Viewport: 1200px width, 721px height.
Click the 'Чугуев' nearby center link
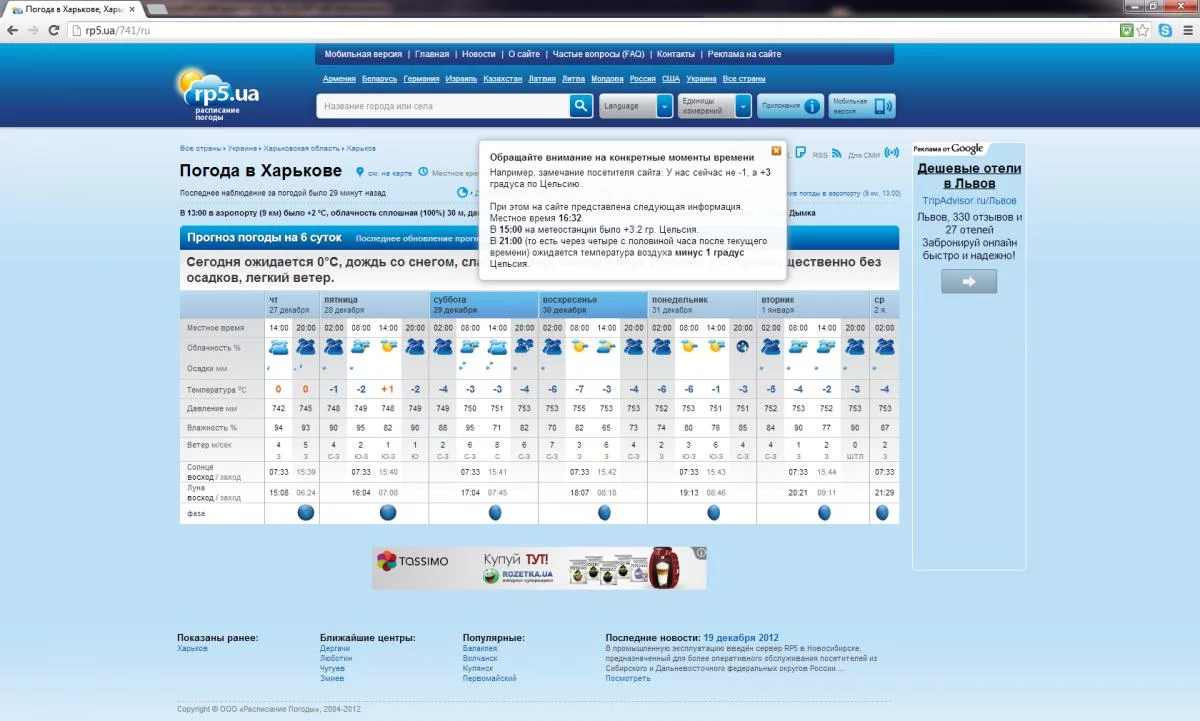pos(332,669)
